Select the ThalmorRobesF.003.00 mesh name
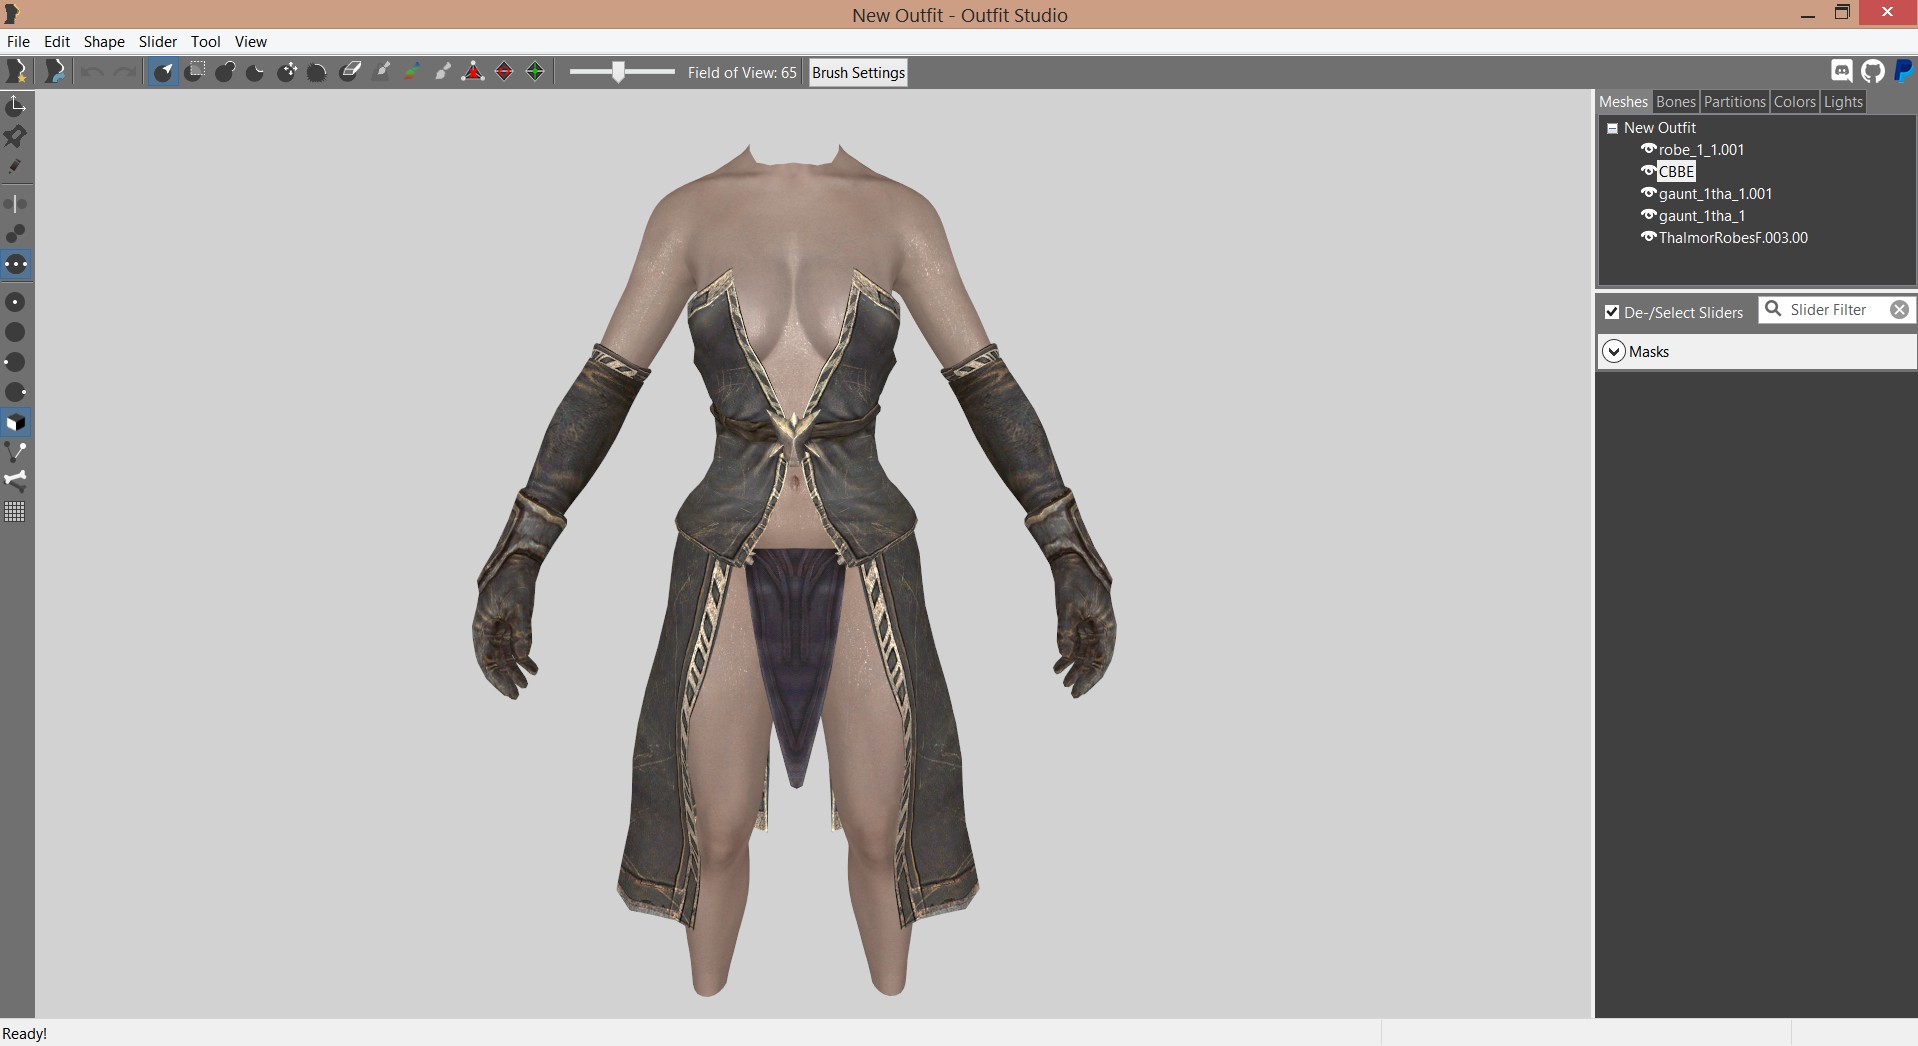 point(1733,237)
